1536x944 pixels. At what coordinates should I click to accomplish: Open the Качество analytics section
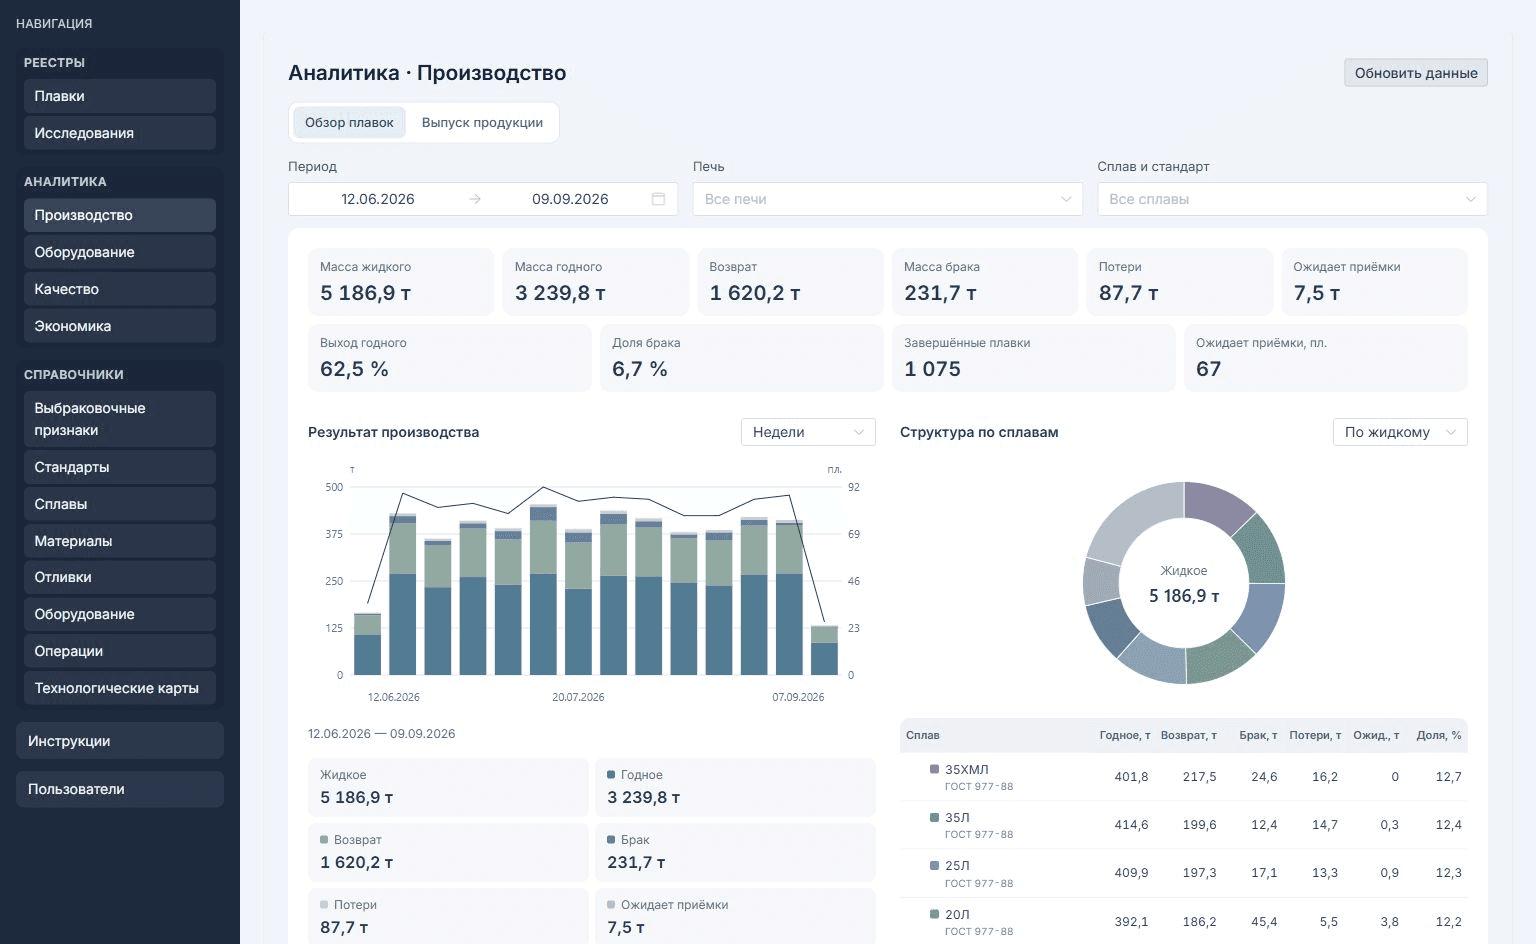(120, 289)
